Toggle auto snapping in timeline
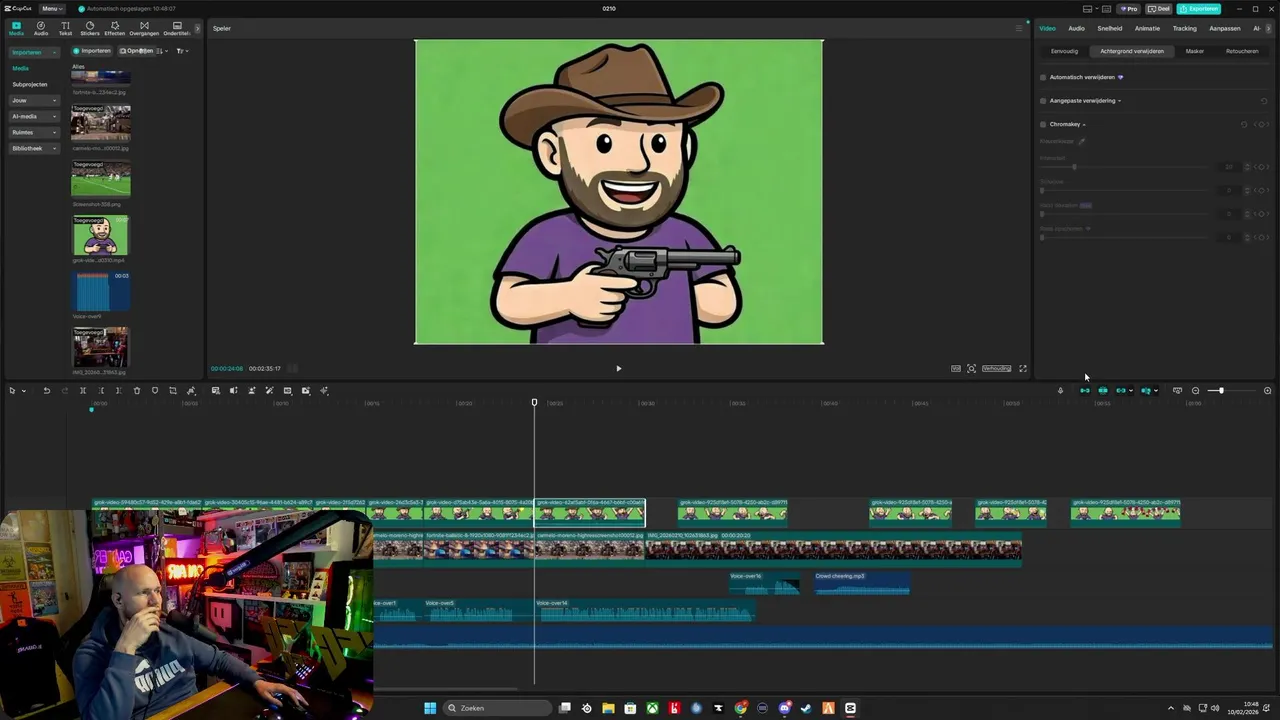 1103,390
